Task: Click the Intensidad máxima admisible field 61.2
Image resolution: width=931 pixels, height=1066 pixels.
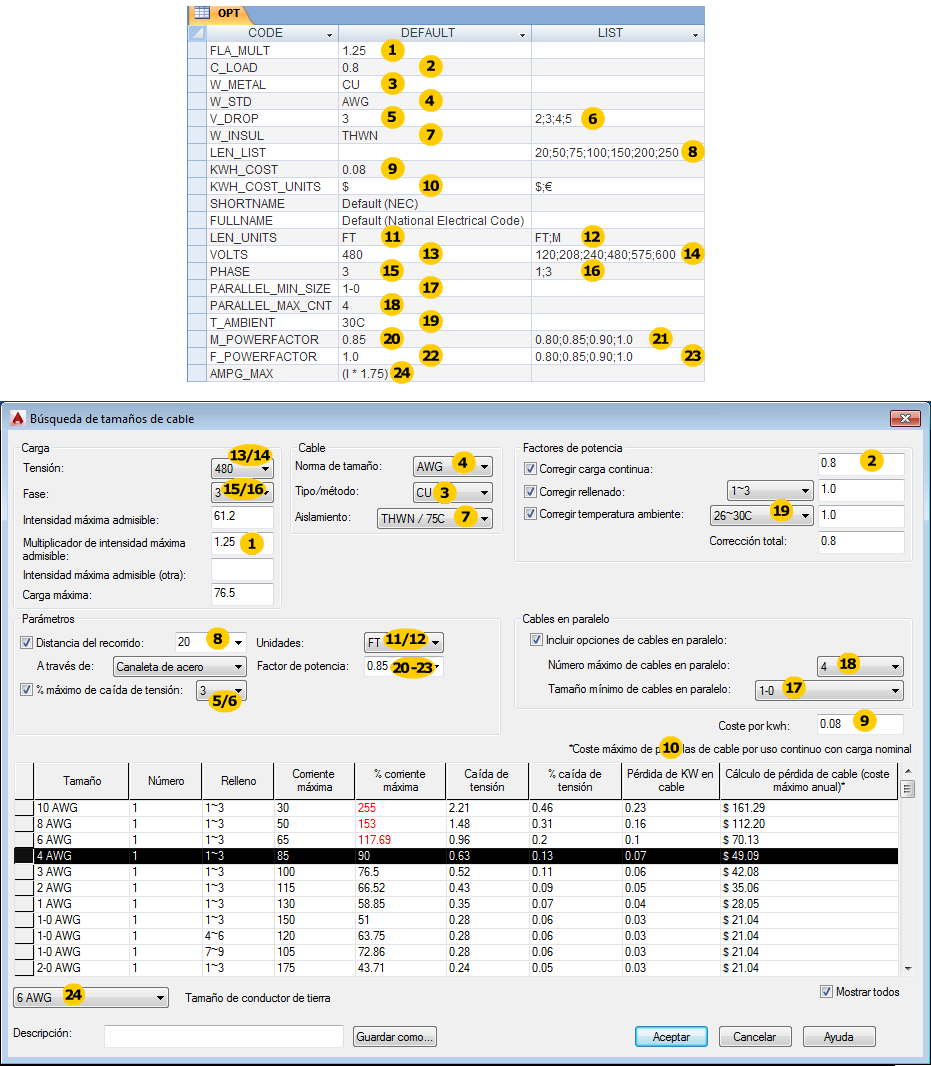Action: pyautogui.click(x=242, y=516)
